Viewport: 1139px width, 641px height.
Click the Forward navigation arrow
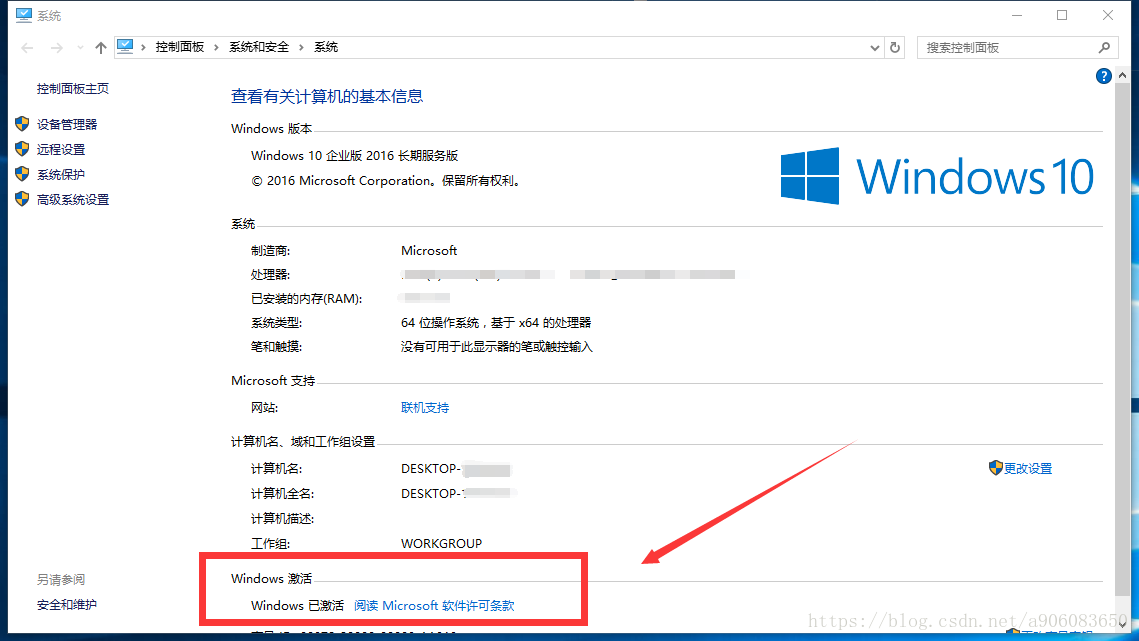pos(57,48)
